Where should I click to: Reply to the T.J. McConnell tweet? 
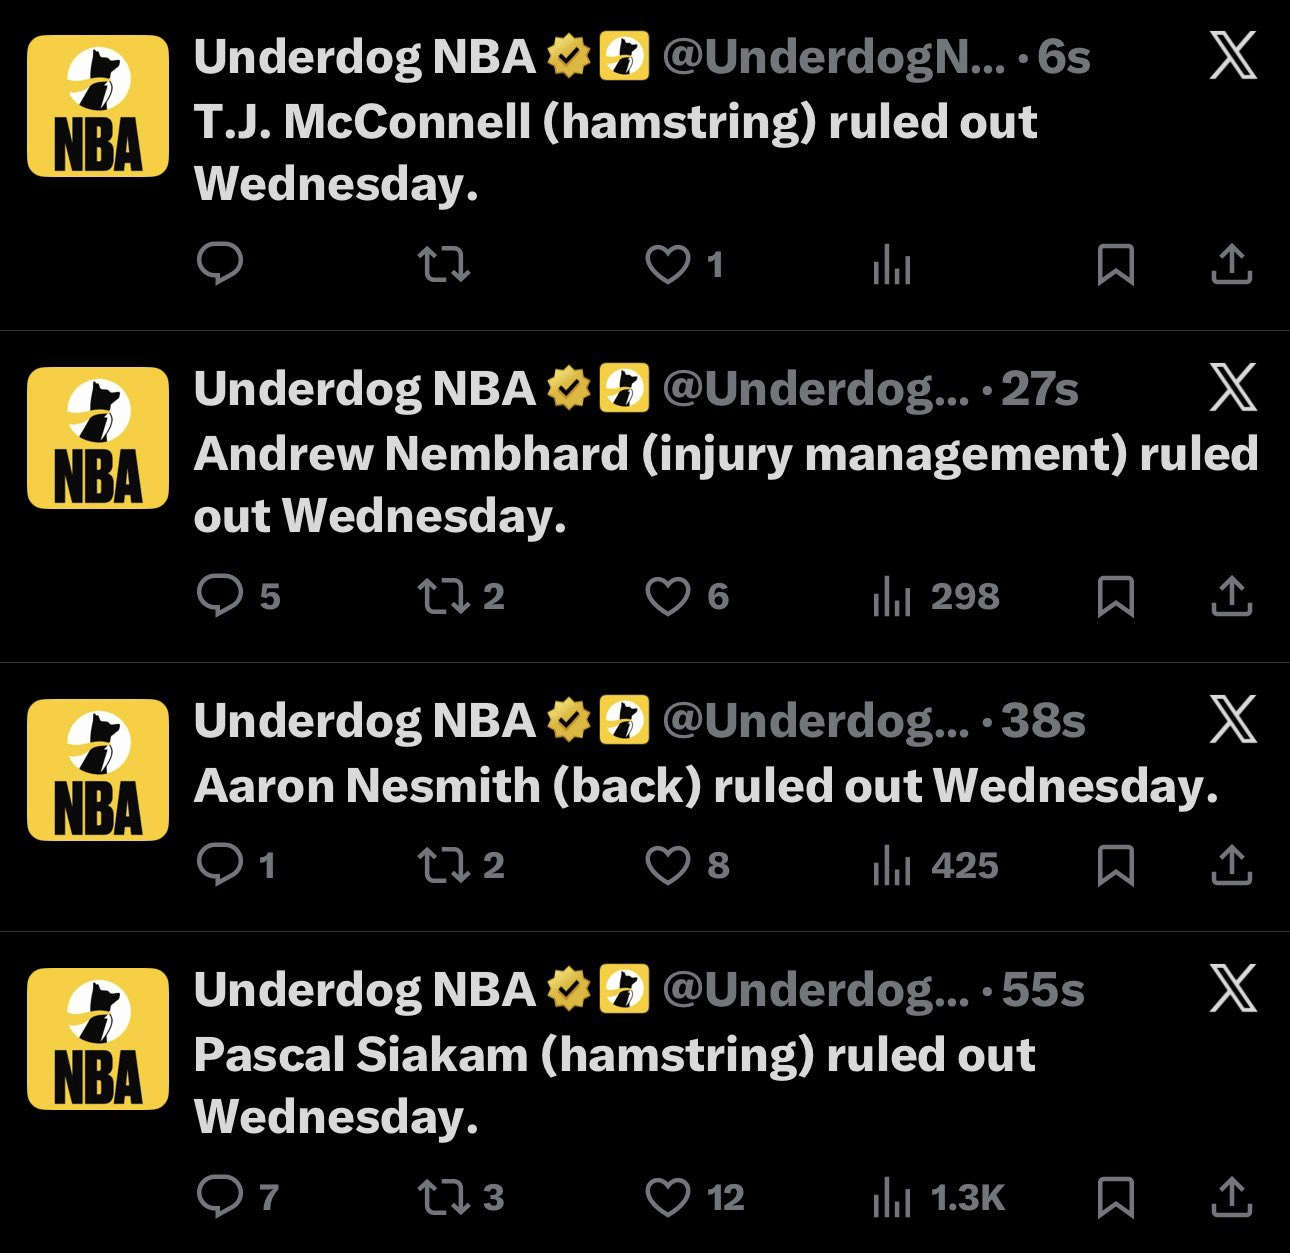pyautogui.click(x=220, y=264)
